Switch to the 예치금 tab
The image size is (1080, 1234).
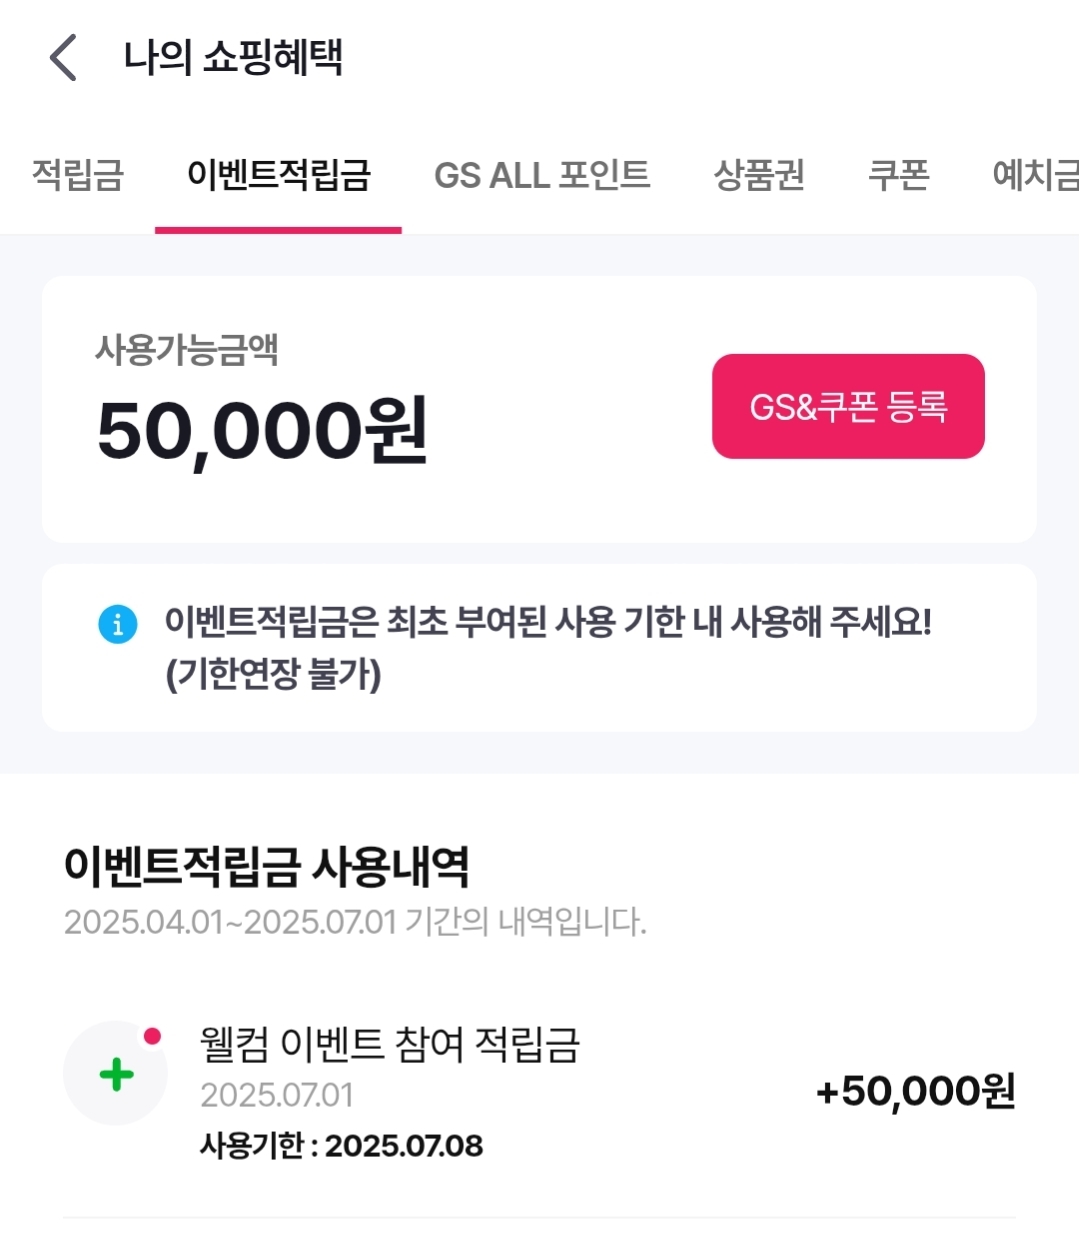[1036, 175]
